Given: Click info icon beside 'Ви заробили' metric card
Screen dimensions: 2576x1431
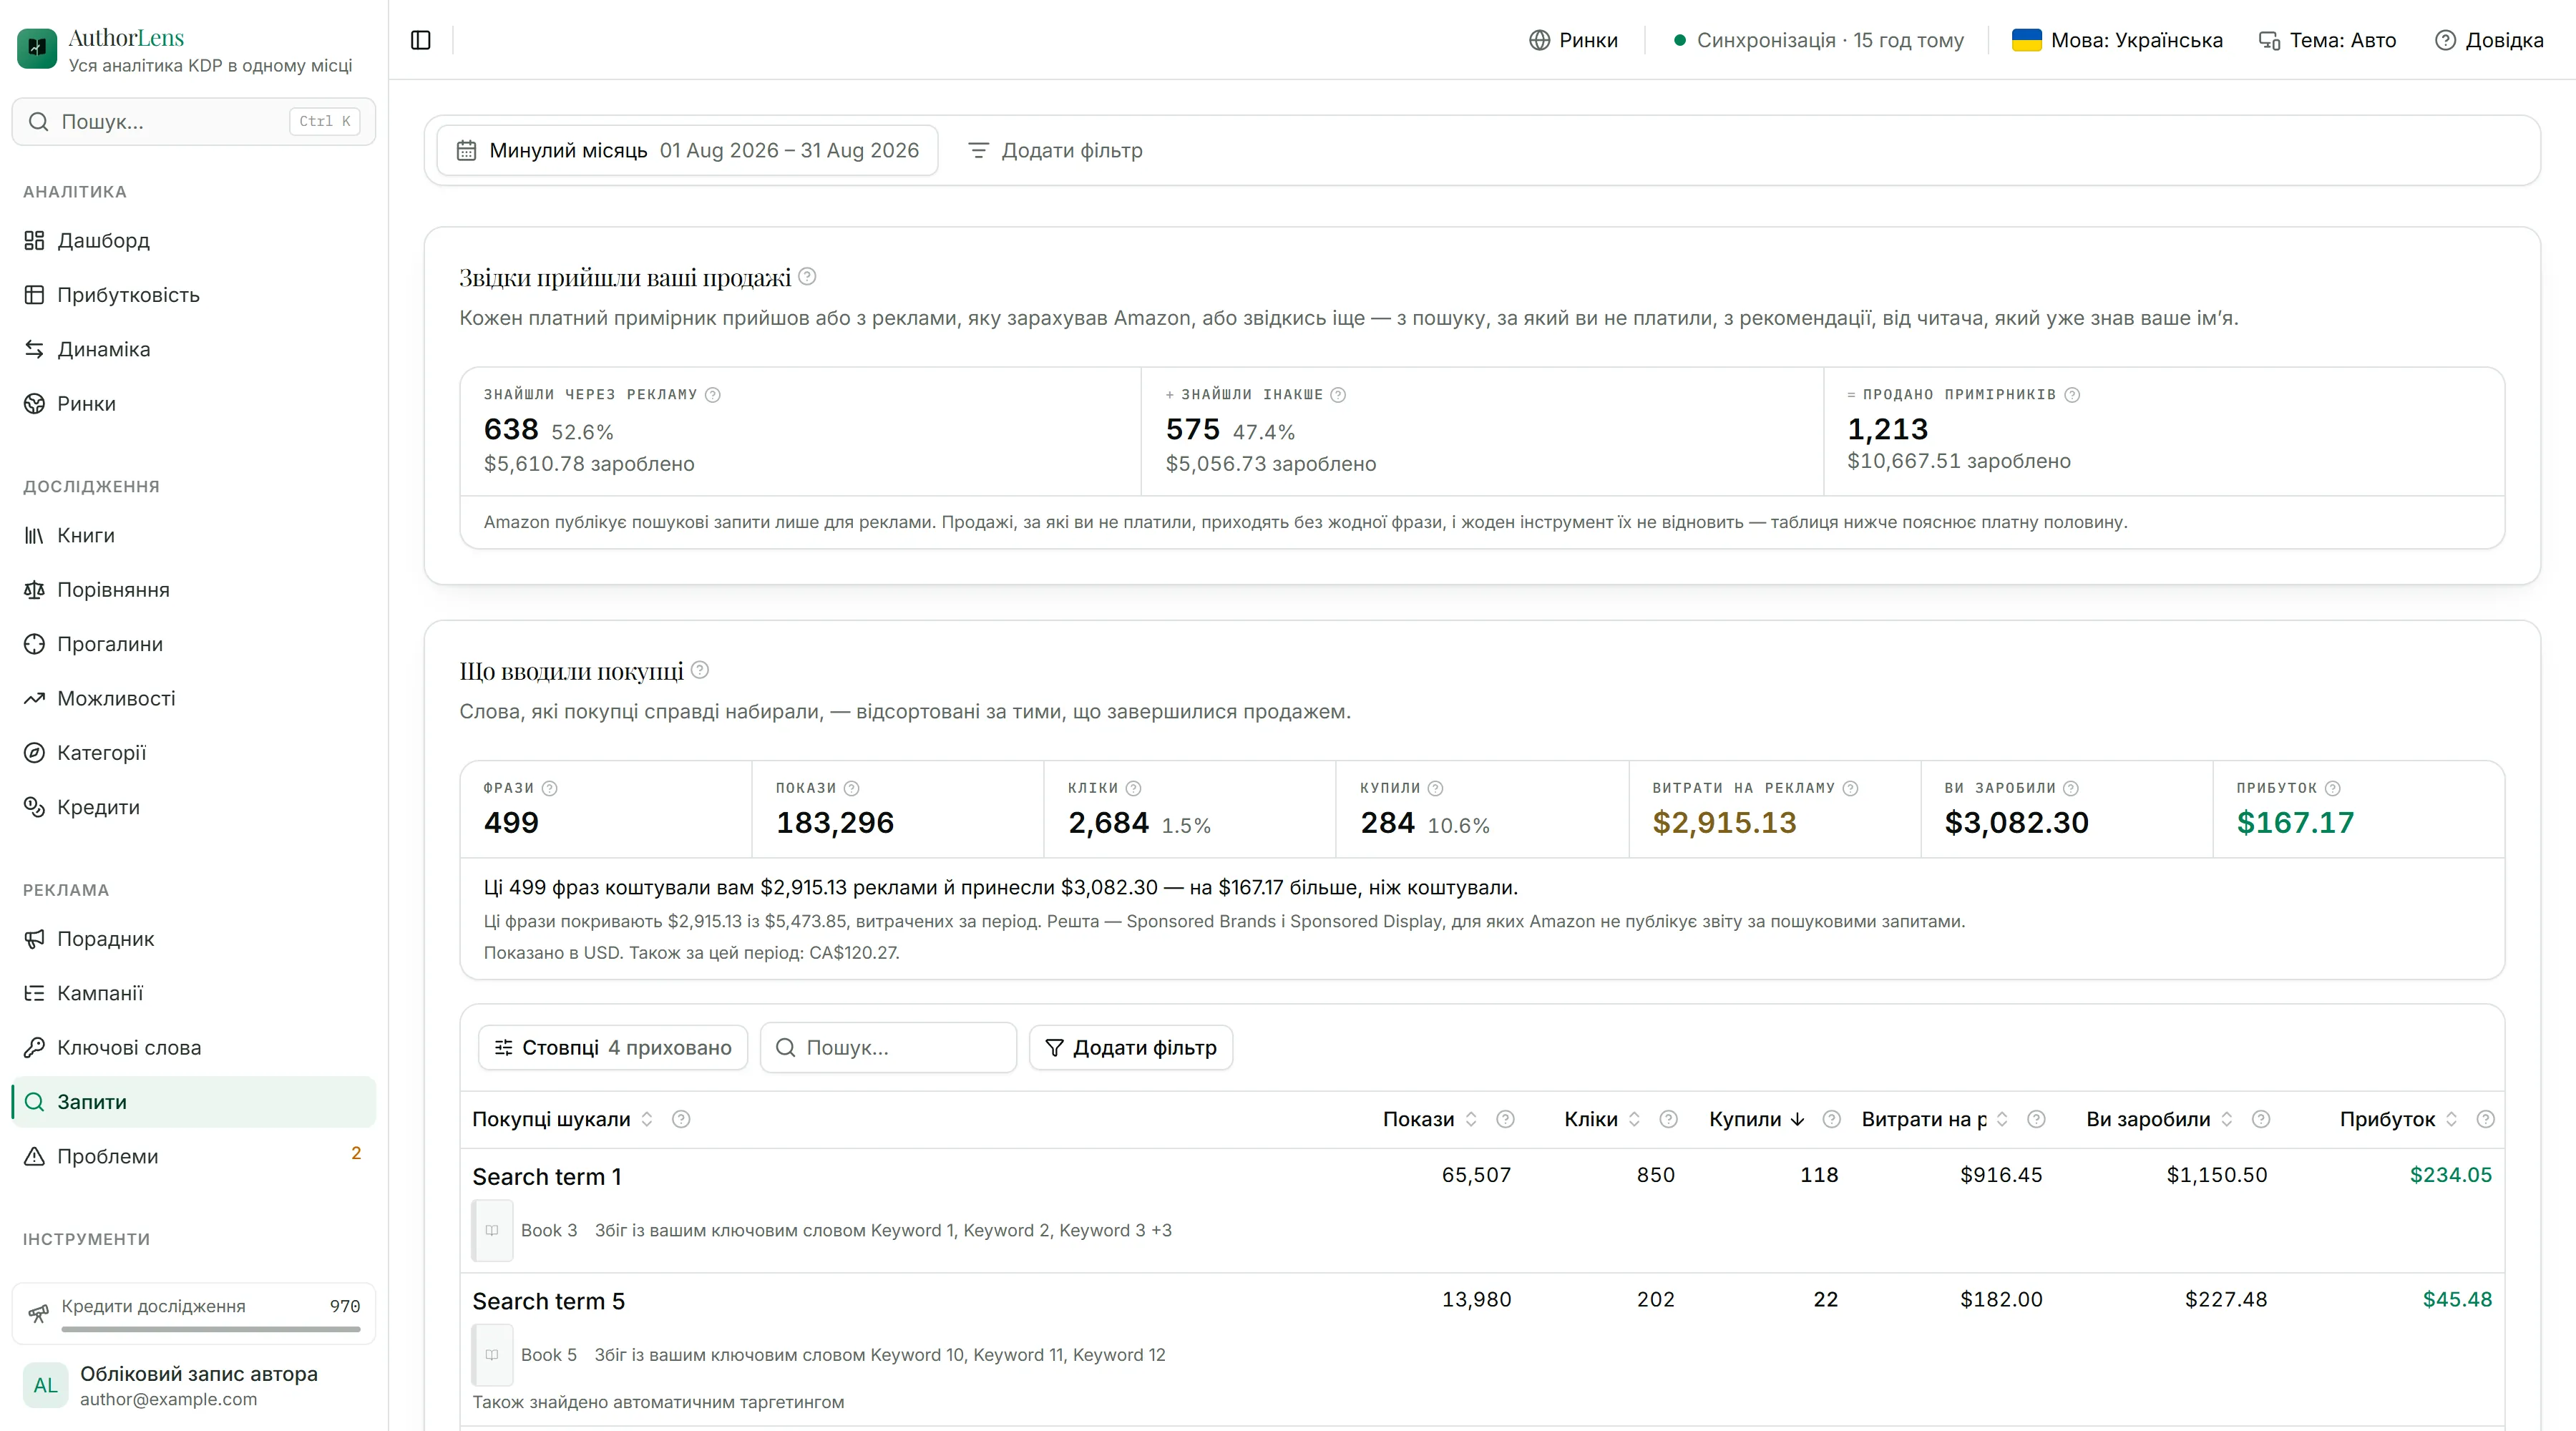Looking at the screenshot, I should click(2071, 788).
